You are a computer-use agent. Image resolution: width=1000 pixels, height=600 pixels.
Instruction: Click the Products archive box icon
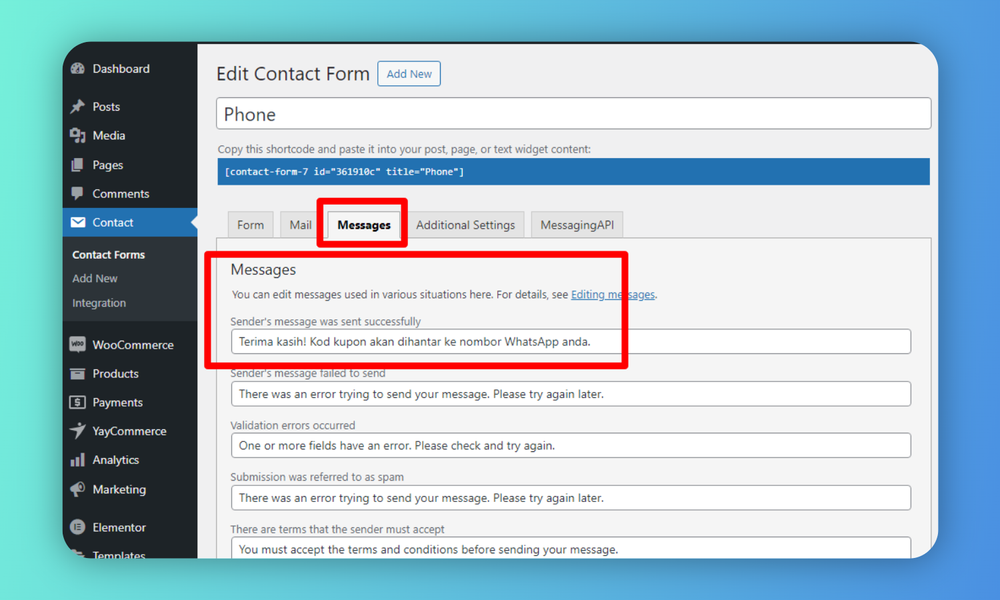point(78,374)
